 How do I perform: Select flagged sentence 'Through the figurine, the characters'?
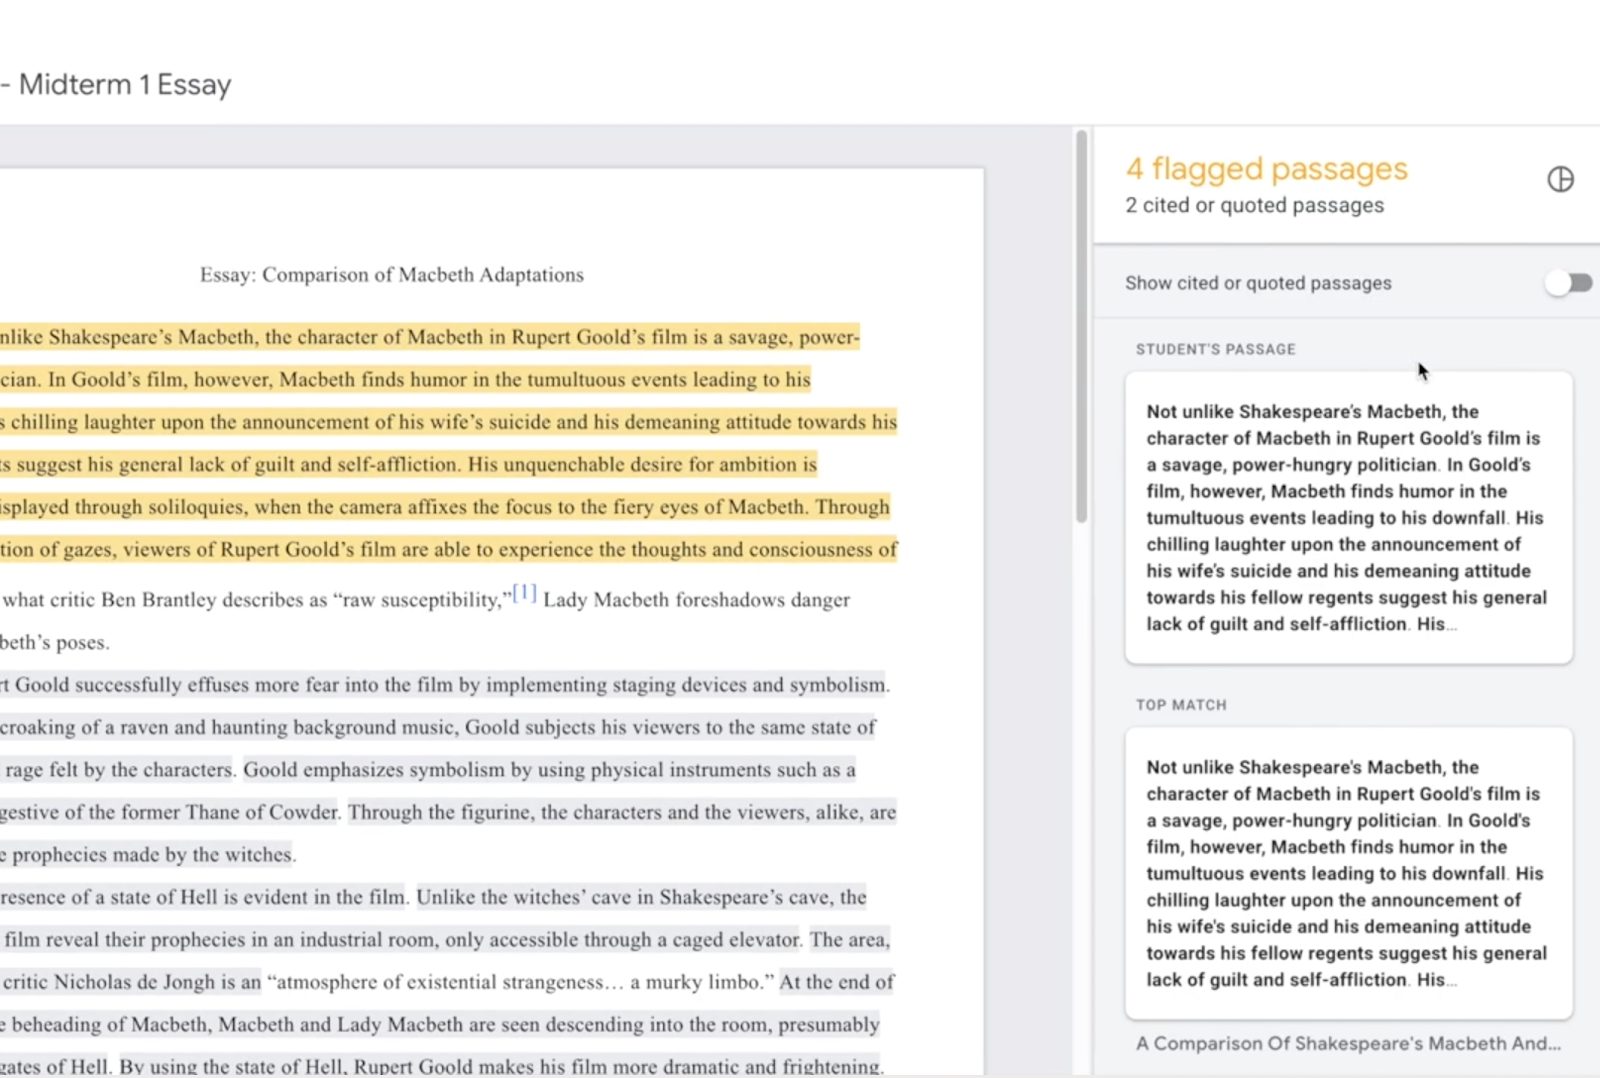[x=621, y=812]
